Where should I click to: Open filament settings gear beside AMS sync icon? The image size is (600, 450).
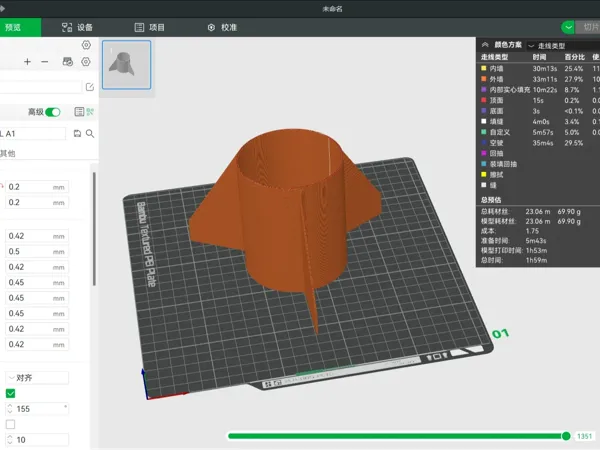click(x=86, y=62)
